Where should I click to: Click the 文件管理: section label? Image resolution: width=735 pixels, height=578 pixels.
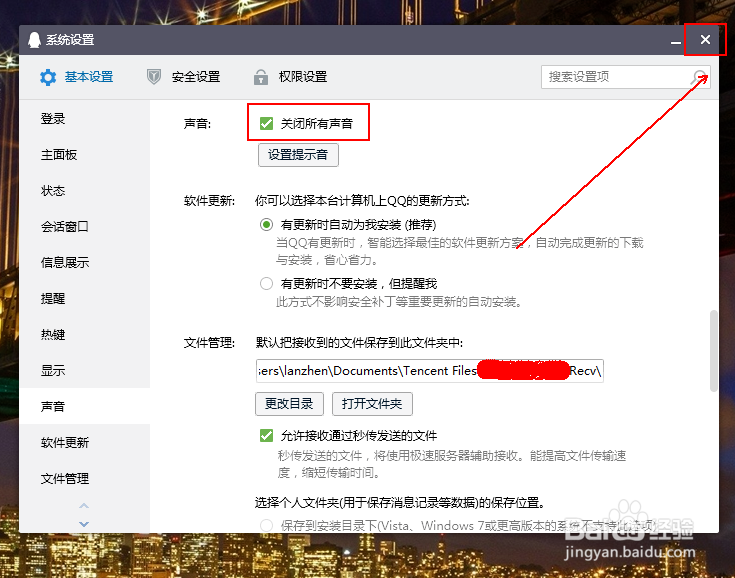point(209,343)
